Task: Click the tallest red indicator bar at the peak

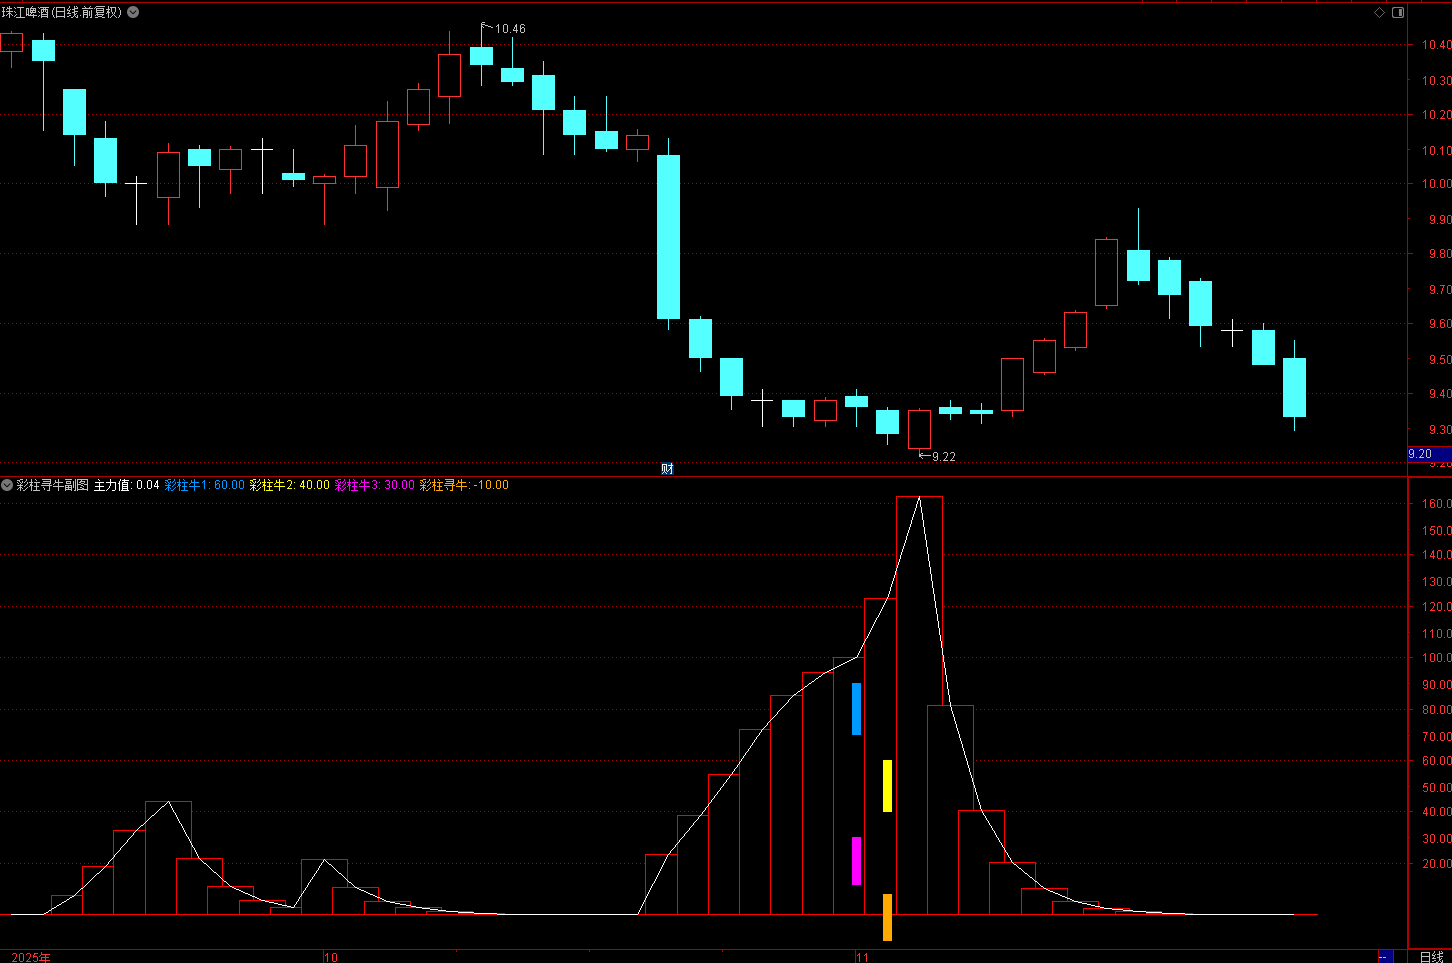Action: pyautogui.click(x=919, y=705)
